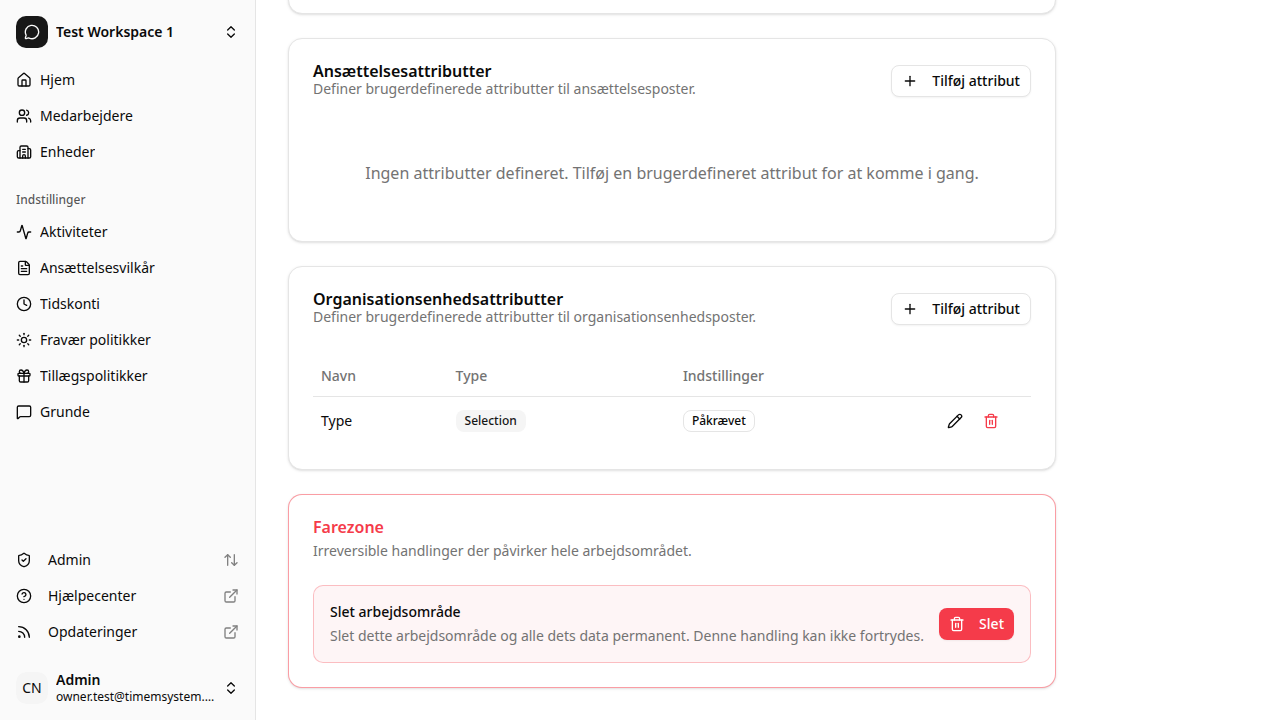This screenshot has width=1280, height=720.
Task: Open the Hjælpecenter link
Action: click(x=91, y=595)
